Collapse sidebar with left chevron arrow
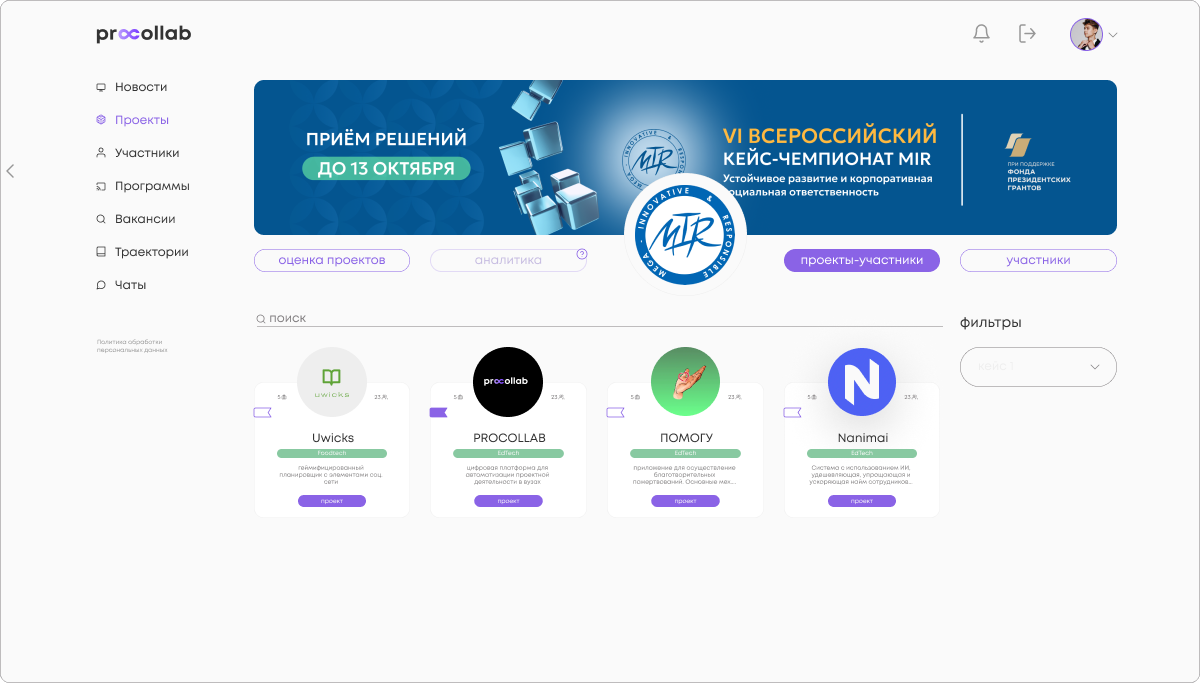 tap(10, 171)
